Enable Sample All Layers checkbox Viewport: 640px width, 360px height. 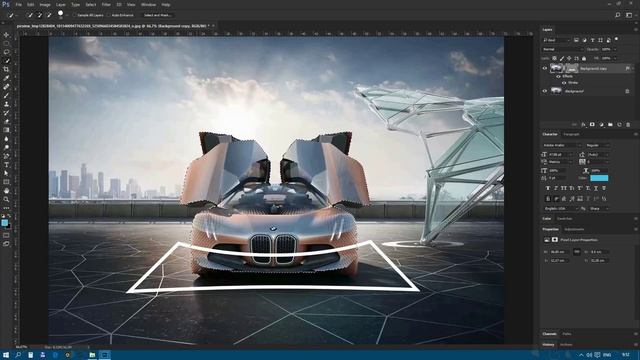point(75,15)
